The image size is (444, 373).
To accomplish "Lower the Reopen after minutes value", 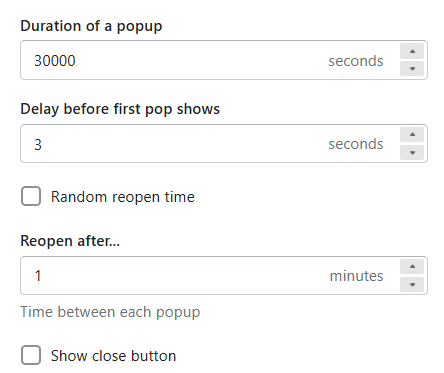I will tap(412, 284).
